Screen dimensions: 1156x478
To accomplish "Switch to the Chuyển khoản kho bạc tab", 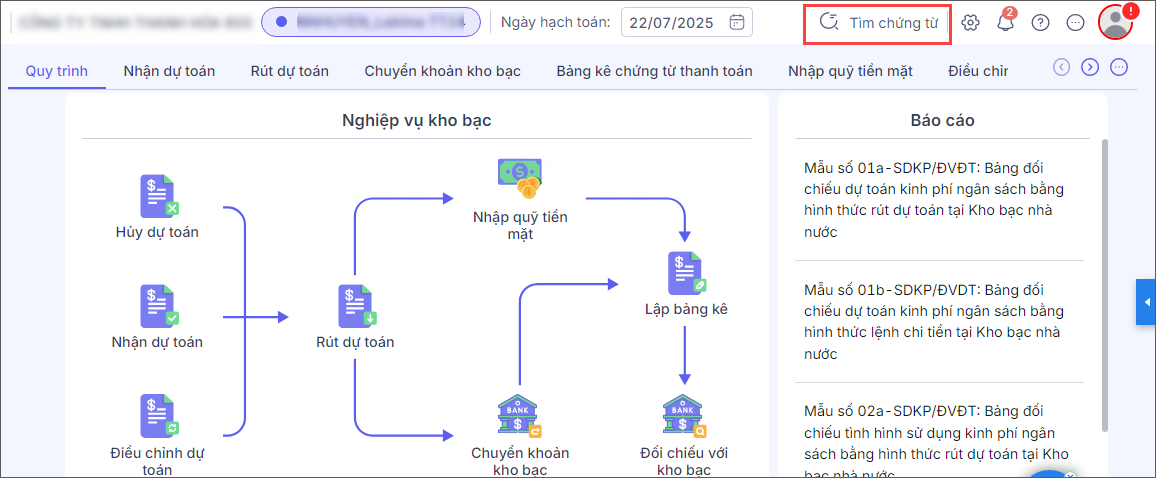I will [x=442, y=72].
